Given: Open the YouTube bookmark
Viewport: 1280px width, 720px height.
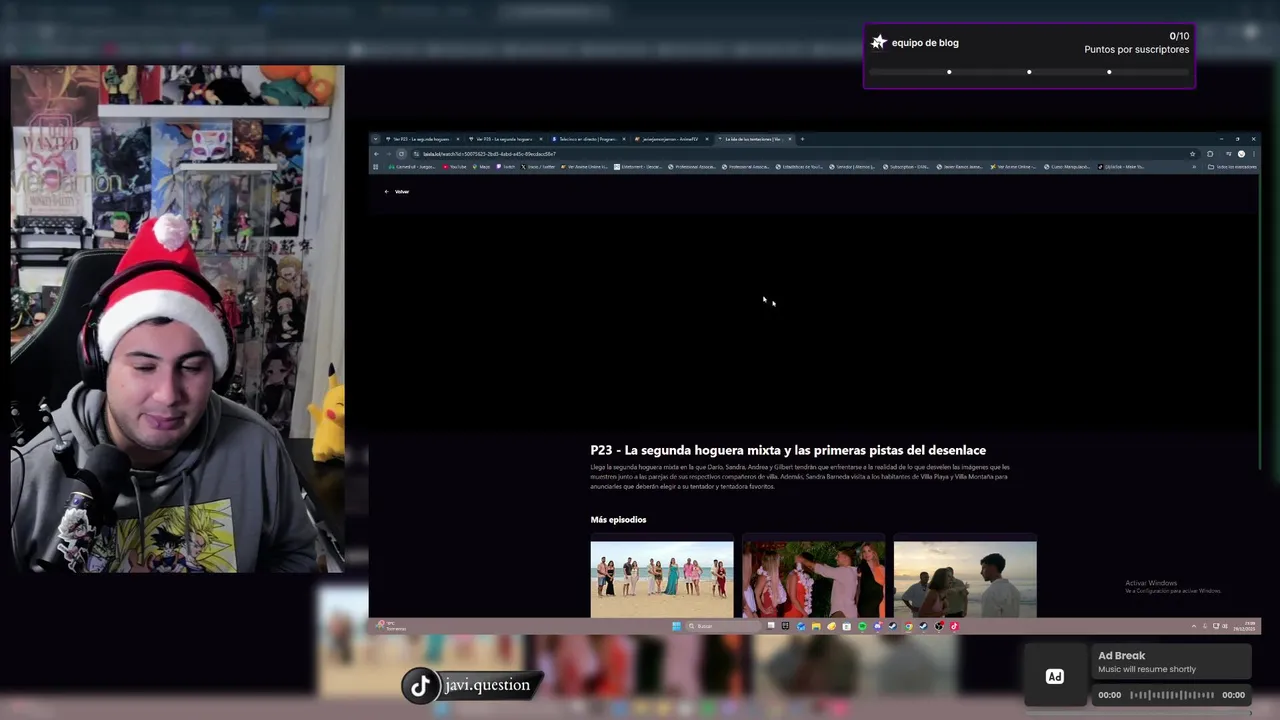Looking at the screenshot, I should click(454, 166).
